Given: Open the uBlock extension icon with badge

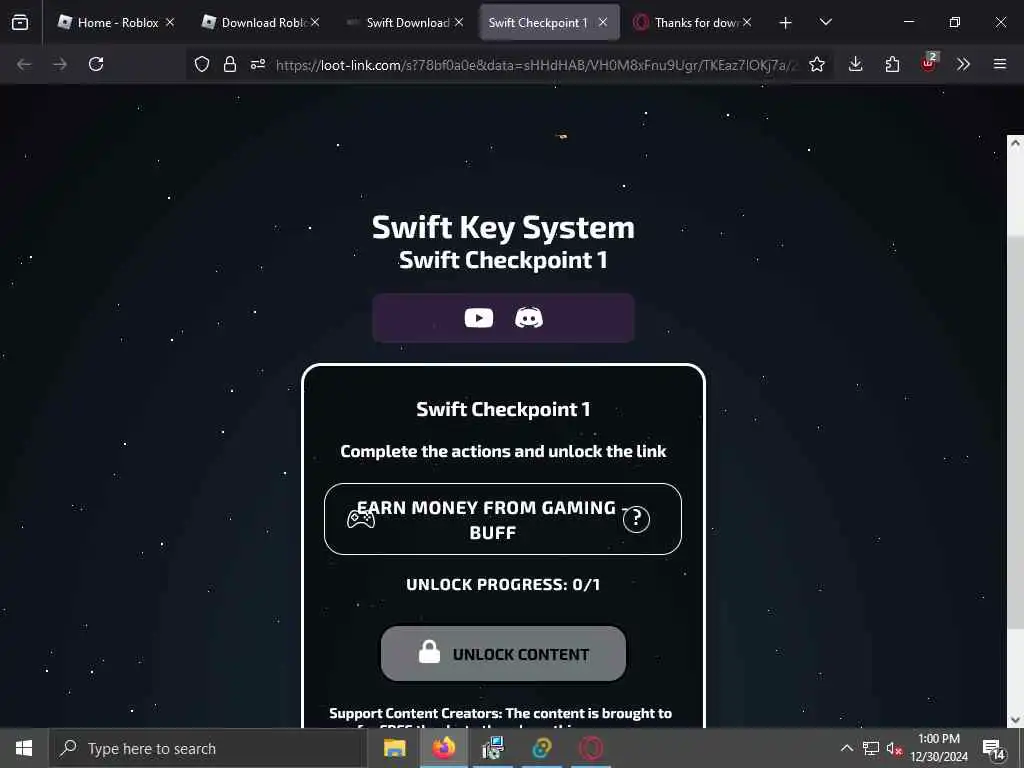Looking at the screenshot, I should click(x=929, y=63).
